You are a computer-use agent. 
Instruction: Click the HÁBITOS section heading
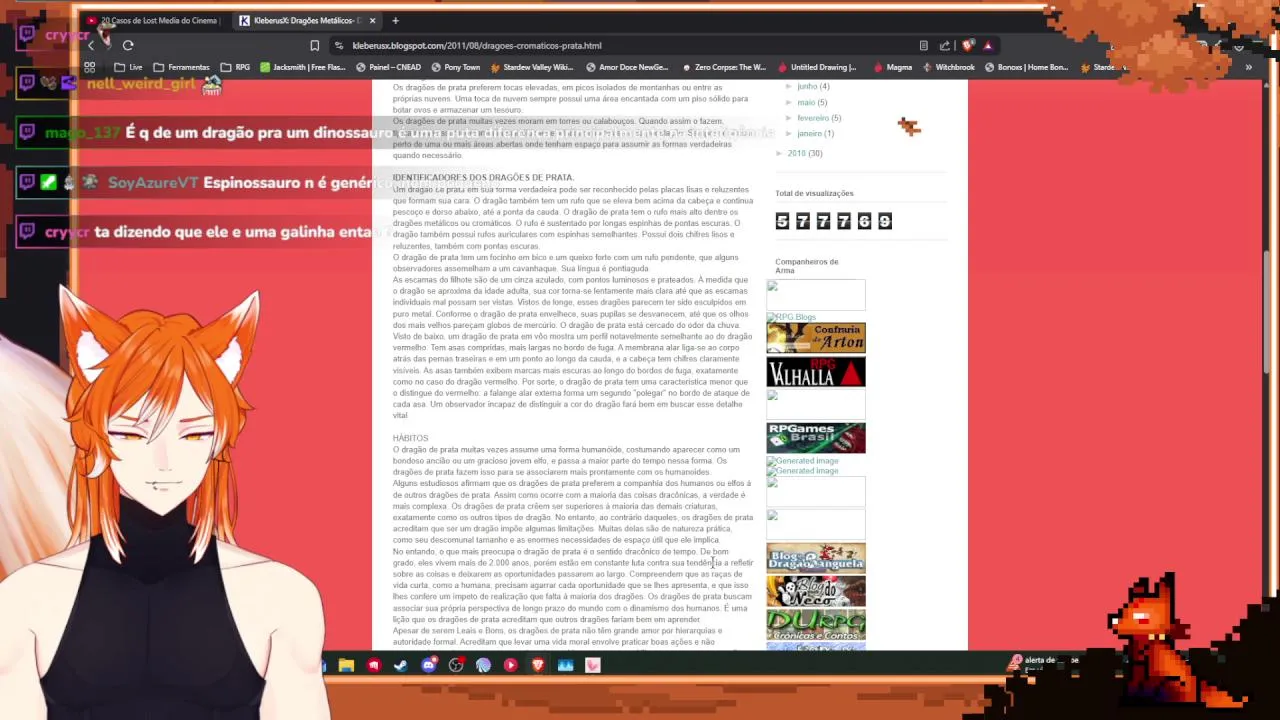point(410,438)
